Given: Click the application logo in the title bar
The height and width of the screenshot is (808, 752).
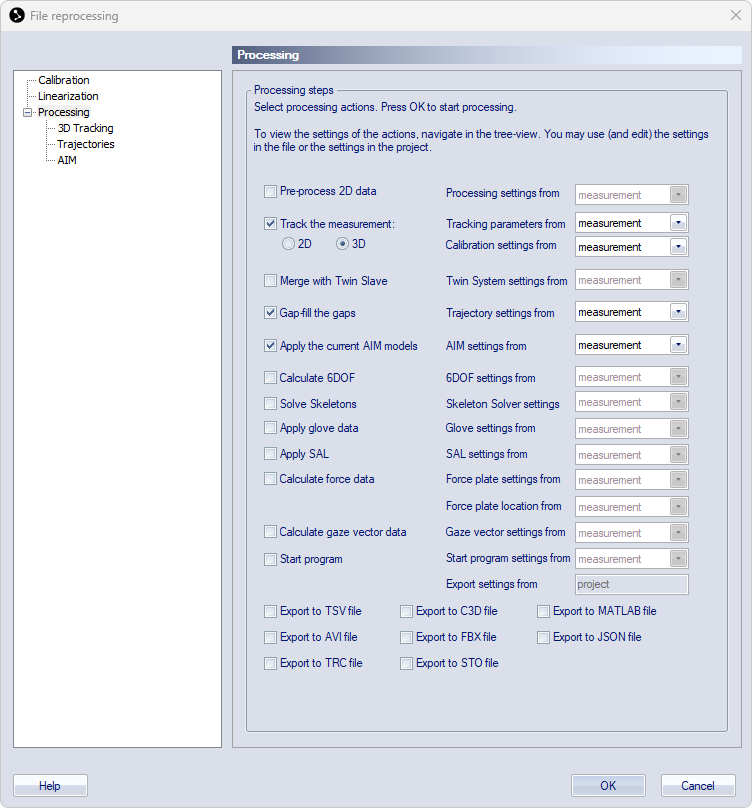Looking at the screenshot, I should (17, 15).
